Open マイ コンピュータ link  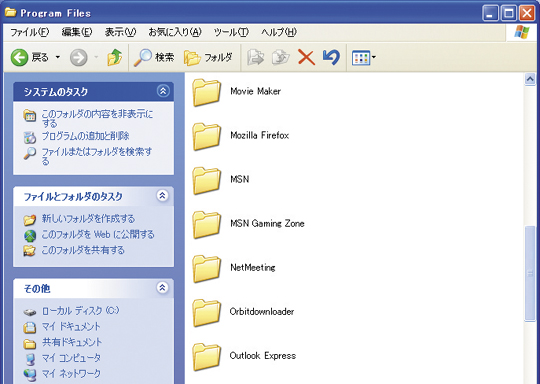click(71, 358)
